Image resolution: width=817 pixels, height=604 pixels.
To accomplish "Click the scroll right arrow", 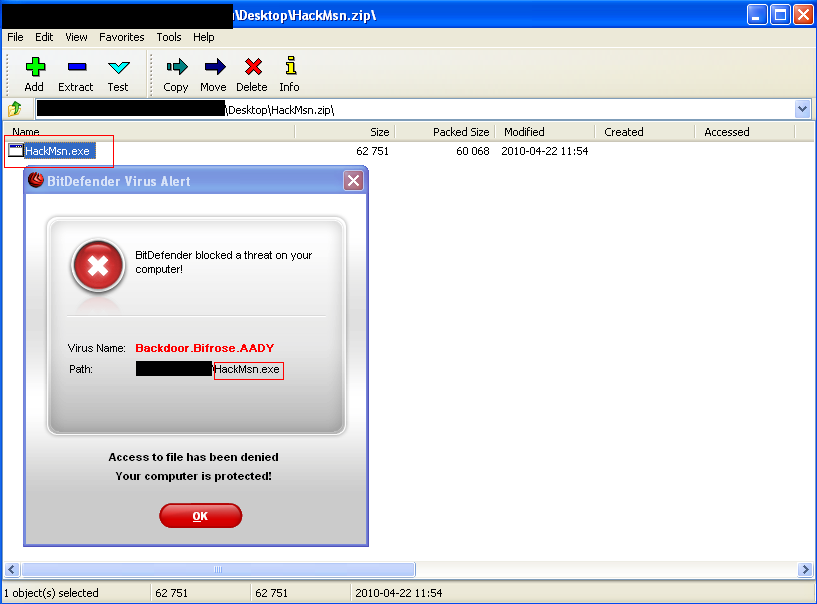I will pyautogui.click(x=805, y=570).
